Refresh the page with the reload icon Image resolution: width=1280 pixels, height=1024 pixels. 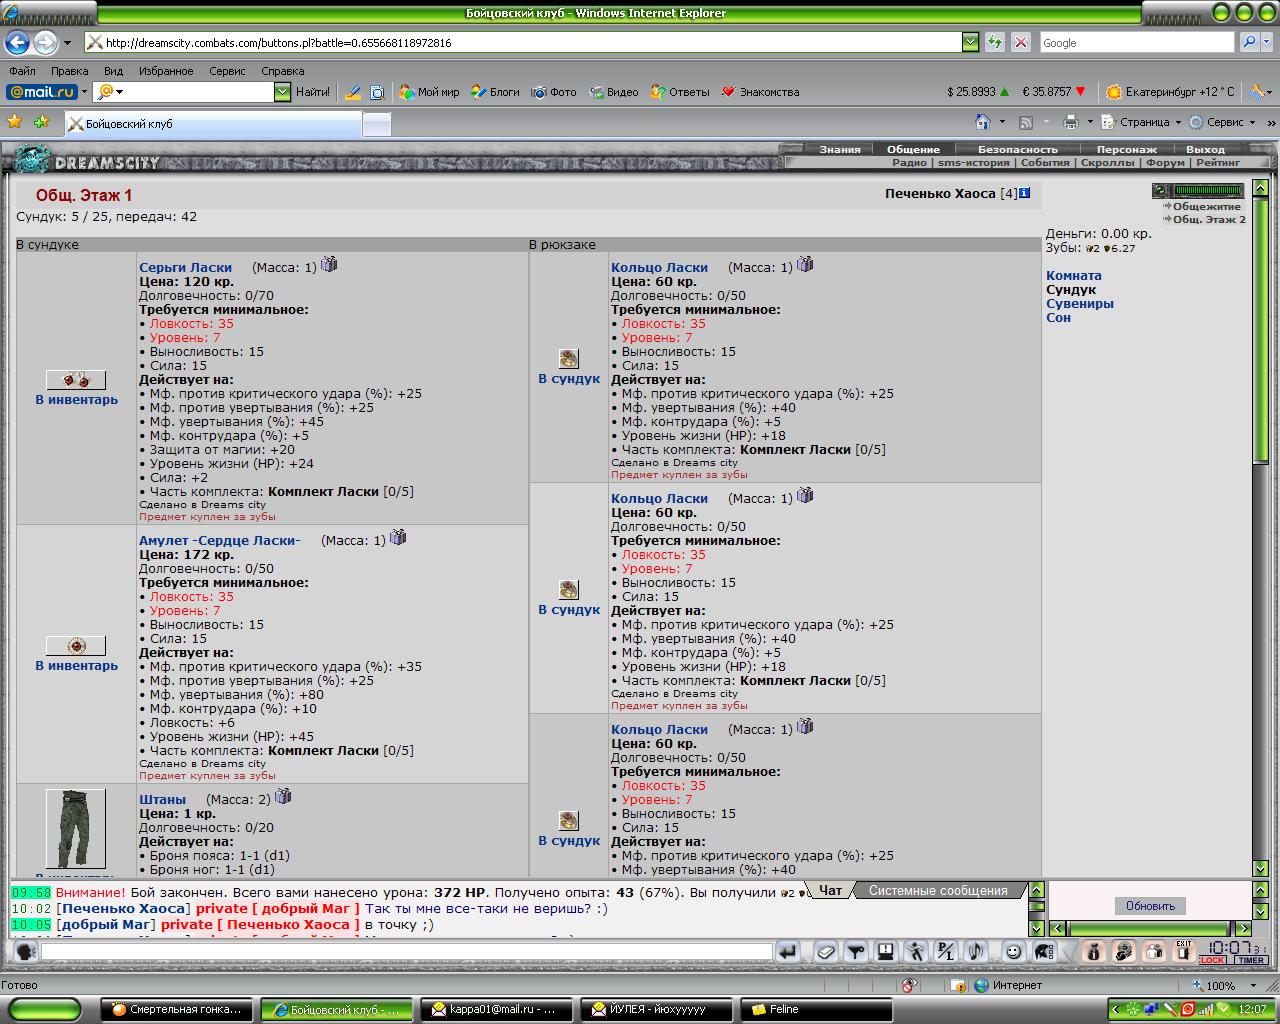995,42
